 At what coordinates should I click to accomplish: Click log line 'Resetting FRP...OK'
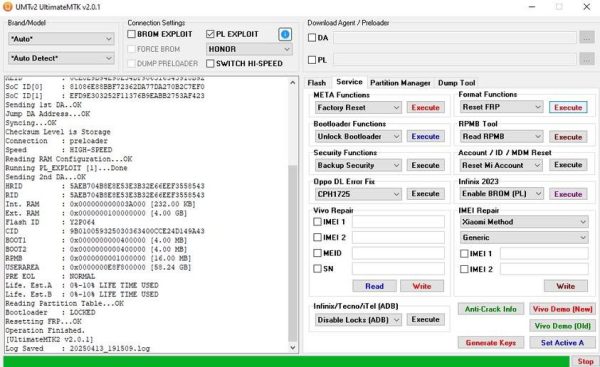pos(44,321)
